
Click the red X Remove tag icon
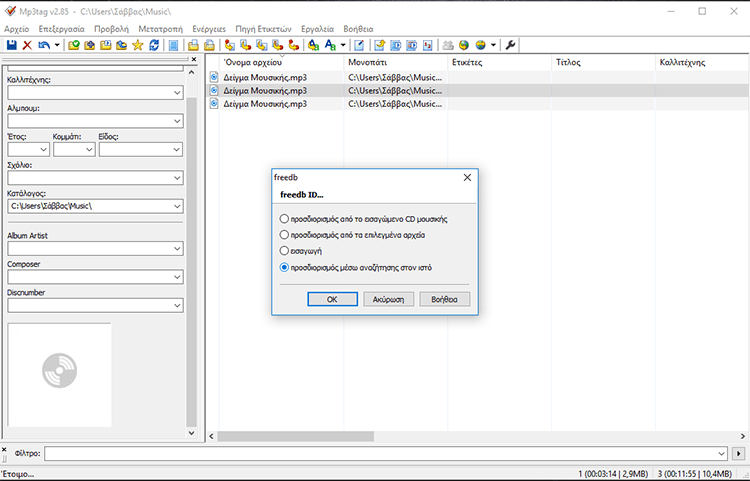[x=27, y=45]
